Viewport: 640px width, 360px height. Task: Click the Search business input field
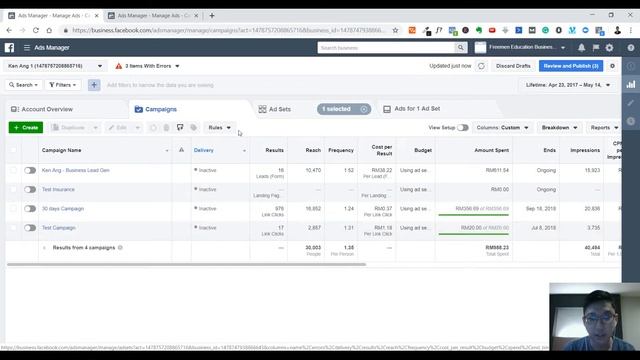[386, 48]
